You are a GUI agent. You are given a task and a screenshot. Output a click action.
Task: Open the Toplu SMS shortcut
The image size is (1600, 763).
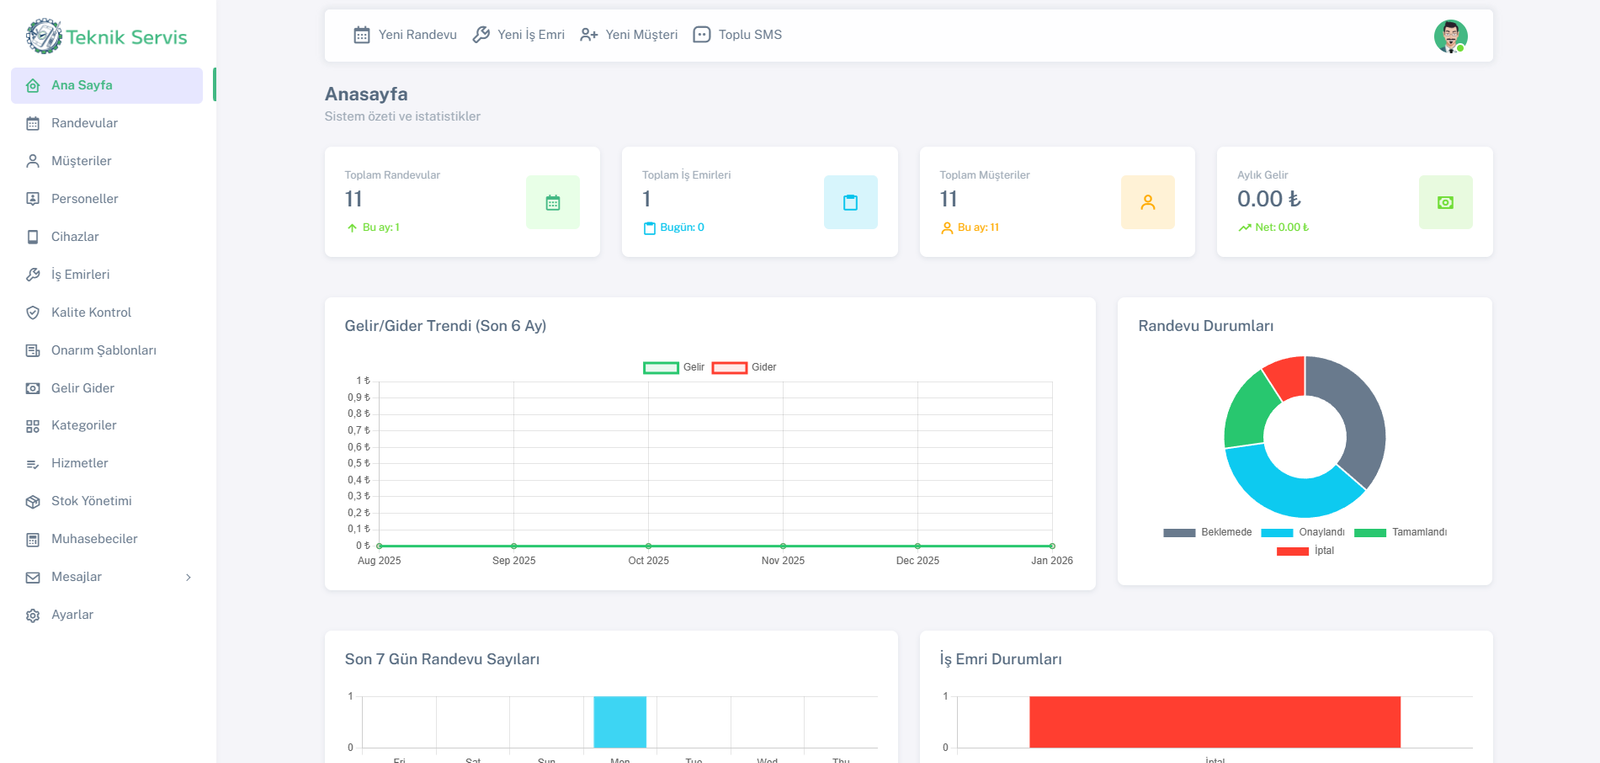click(738, 35)
